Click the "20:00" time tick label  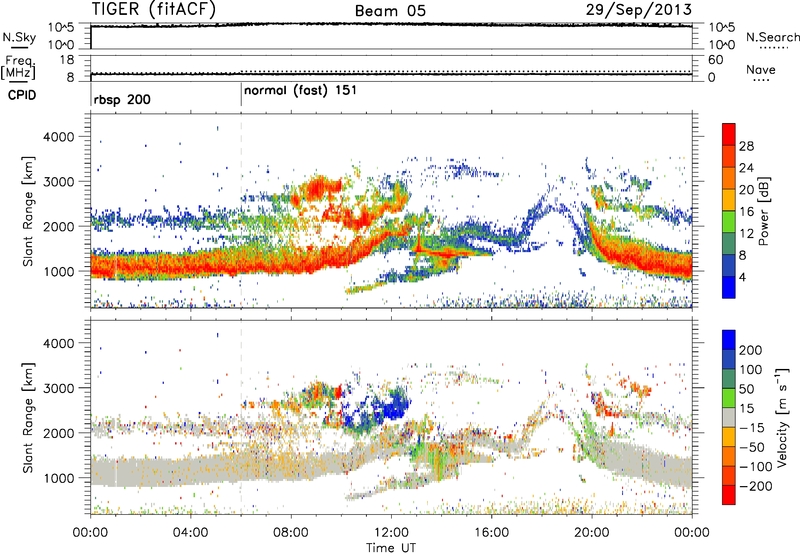coord(591,533)
